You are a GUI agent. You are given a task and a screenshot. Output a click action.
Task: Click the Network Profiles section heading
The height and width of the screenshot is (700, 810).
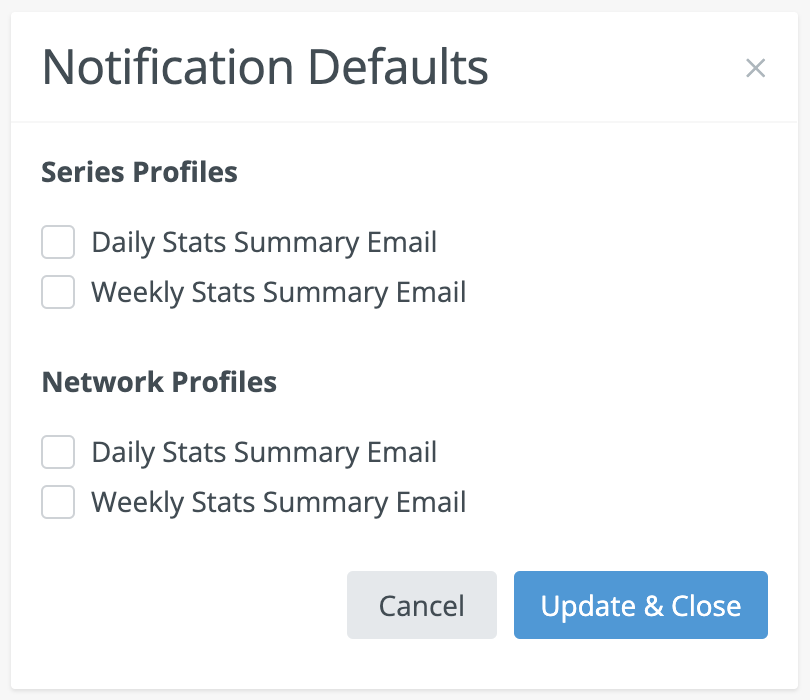pyautogui.click(x=159, y=382)
